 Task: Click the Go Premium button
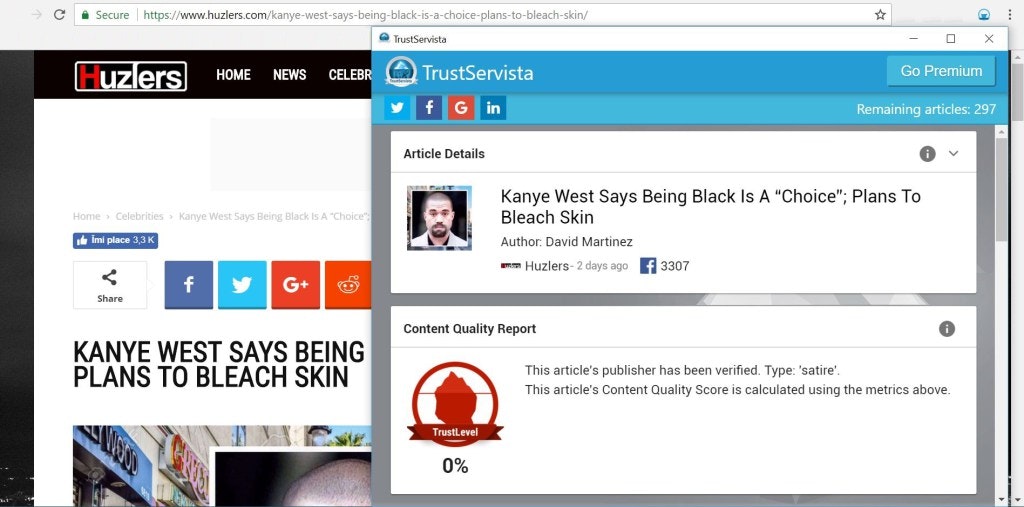pyautogui.click(x=941, y=71)
